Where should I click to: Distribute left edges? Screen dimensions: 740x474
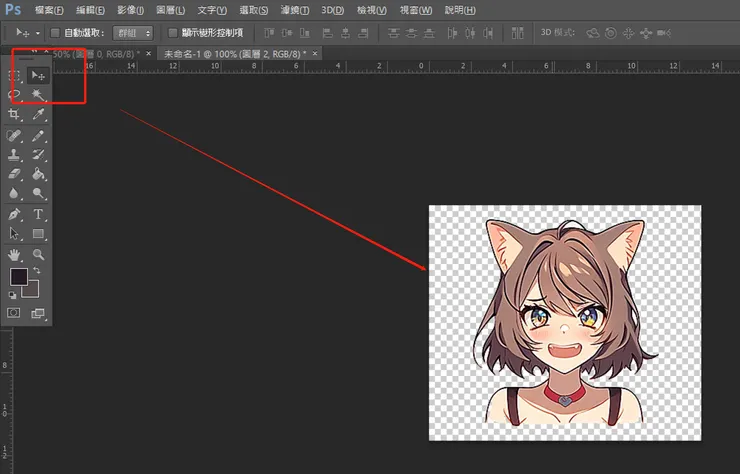click(453, 33)
